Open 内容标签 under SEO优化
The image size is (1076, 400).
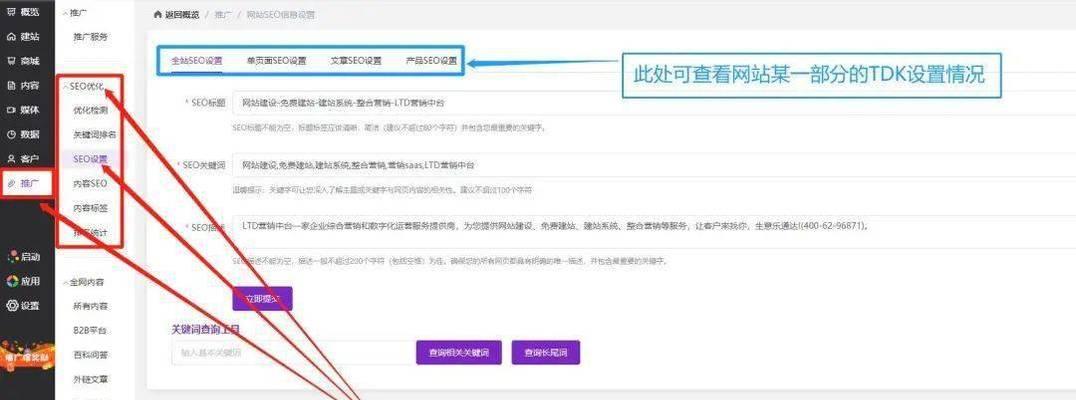pyautogui.click(x=91, y=208)
